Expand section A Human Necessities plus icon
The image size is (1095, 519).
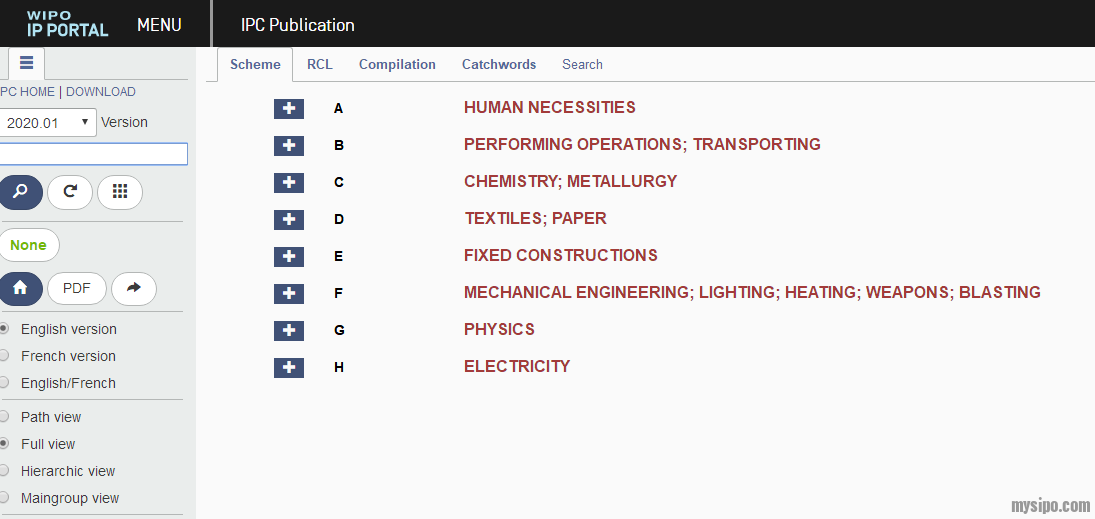[289, 108]
